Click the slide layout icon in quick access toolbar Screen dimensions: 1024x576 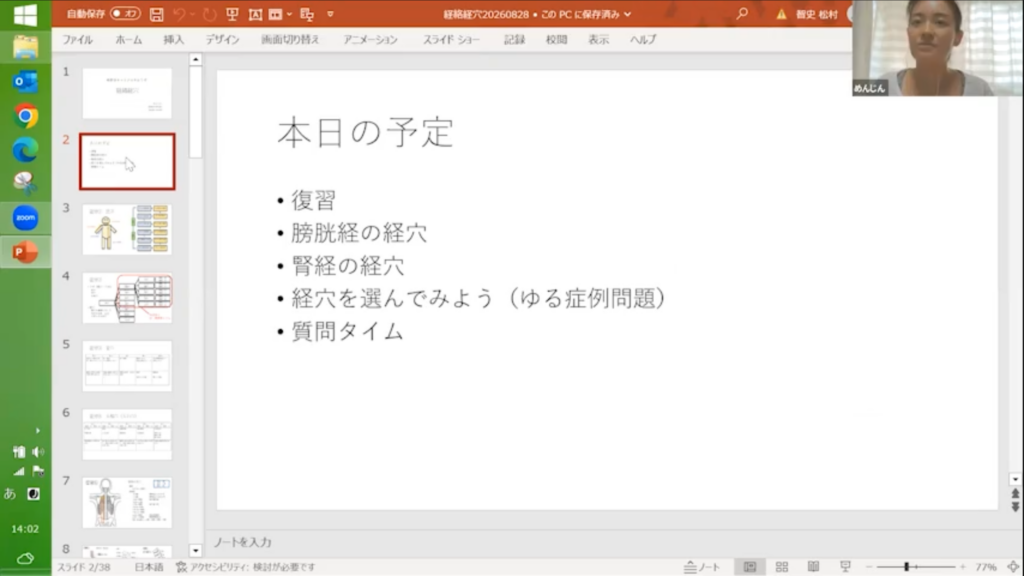point(276,14)
